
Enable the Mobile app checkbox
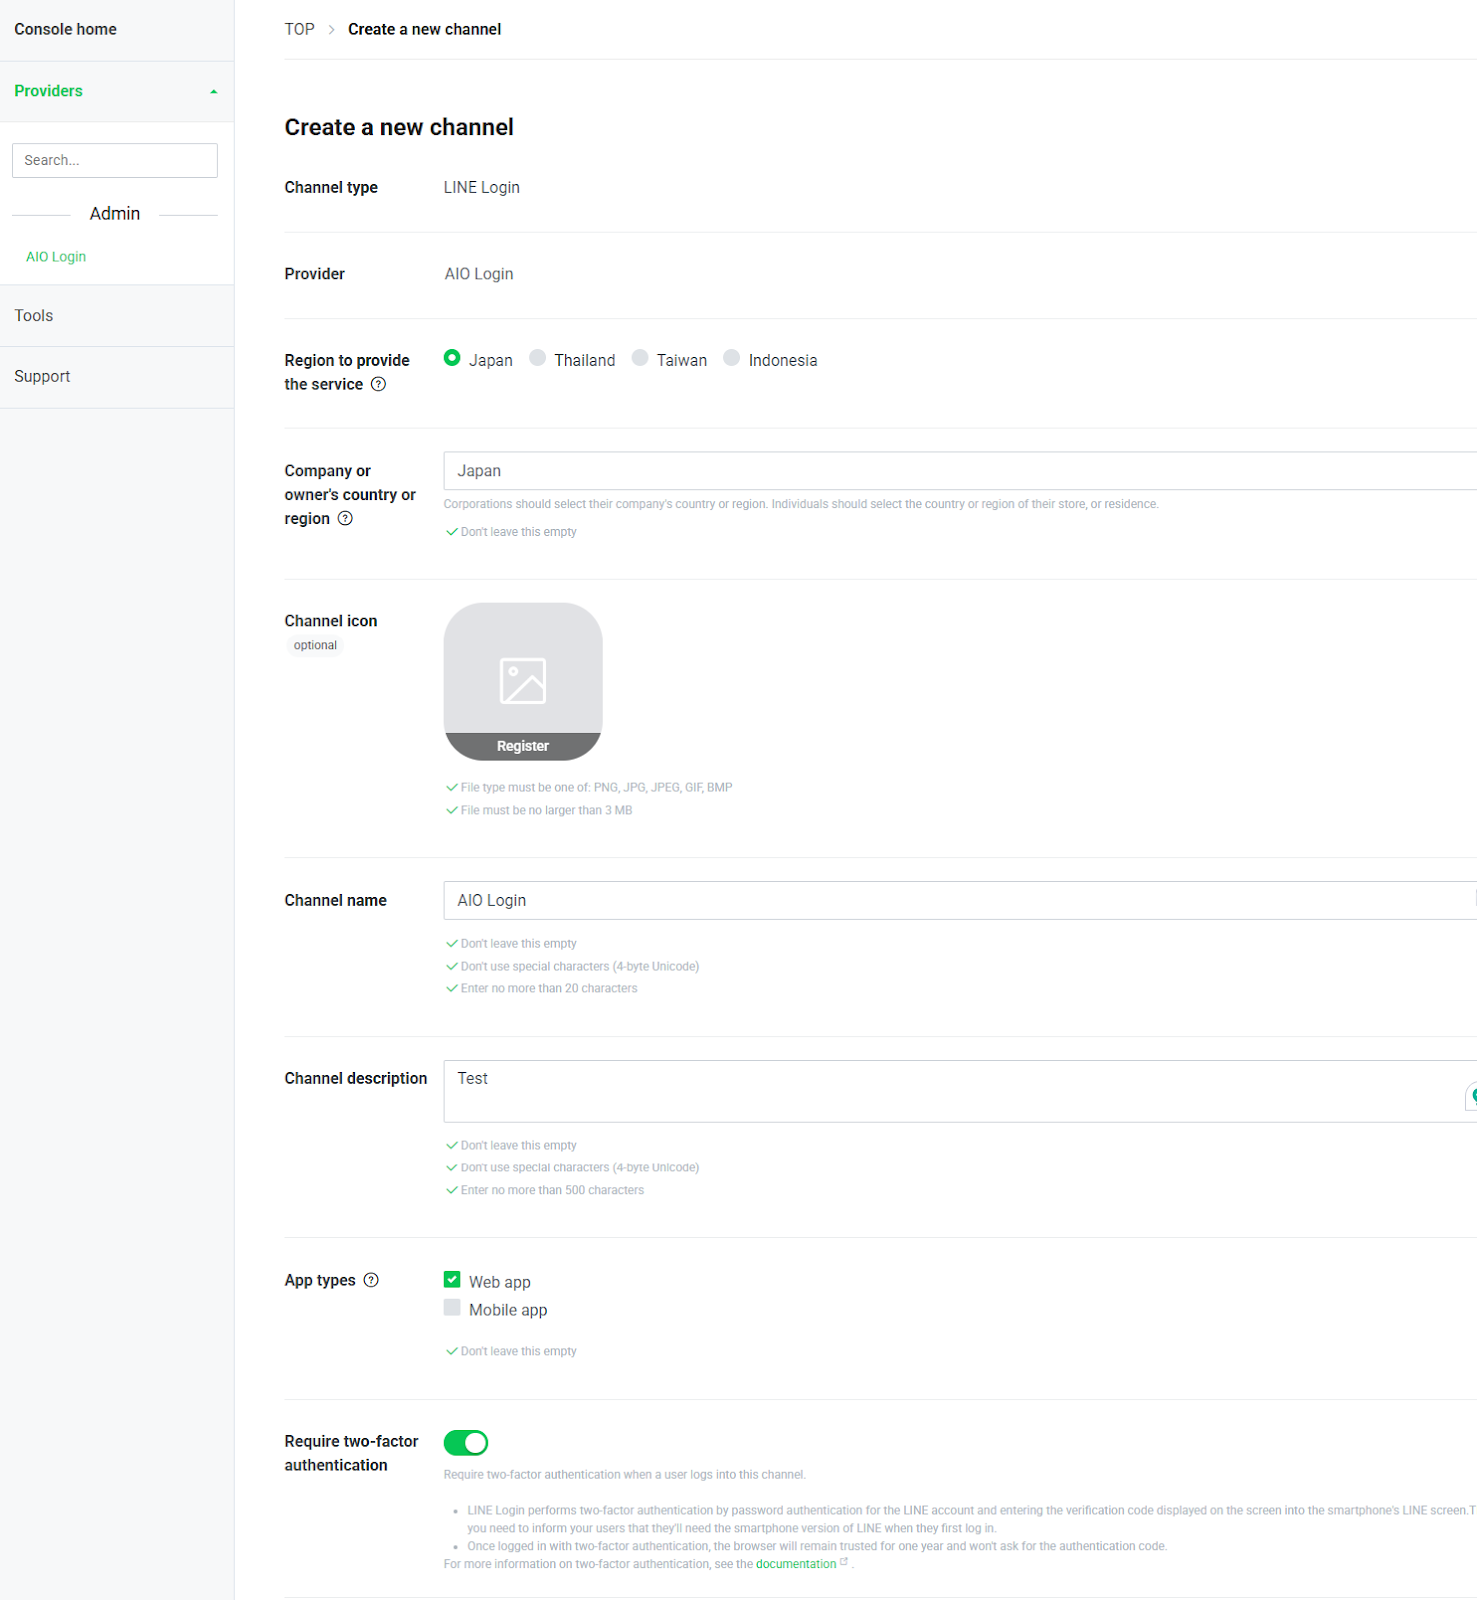pyautogui.click(x=452, y=1308)
